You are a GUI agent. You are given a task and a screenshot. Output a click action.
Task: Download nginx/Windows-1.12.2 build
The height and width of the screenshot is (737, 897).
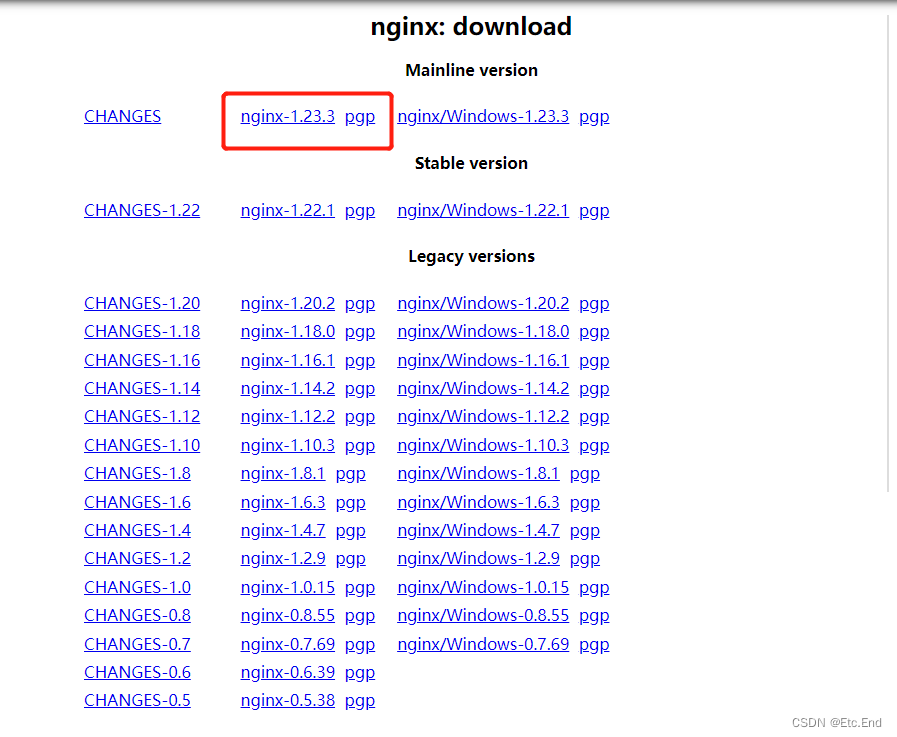tap(483, 417)
